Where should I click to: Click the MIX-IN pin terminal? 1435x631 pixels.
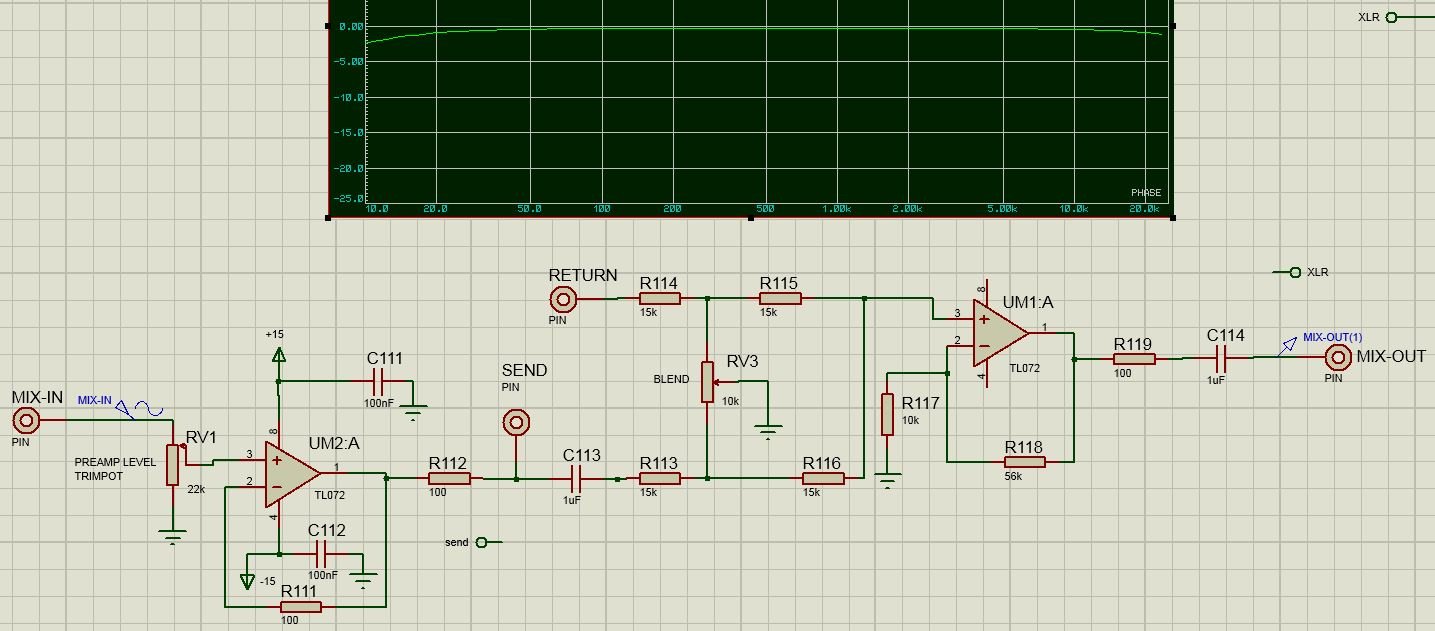coord(25,420)
